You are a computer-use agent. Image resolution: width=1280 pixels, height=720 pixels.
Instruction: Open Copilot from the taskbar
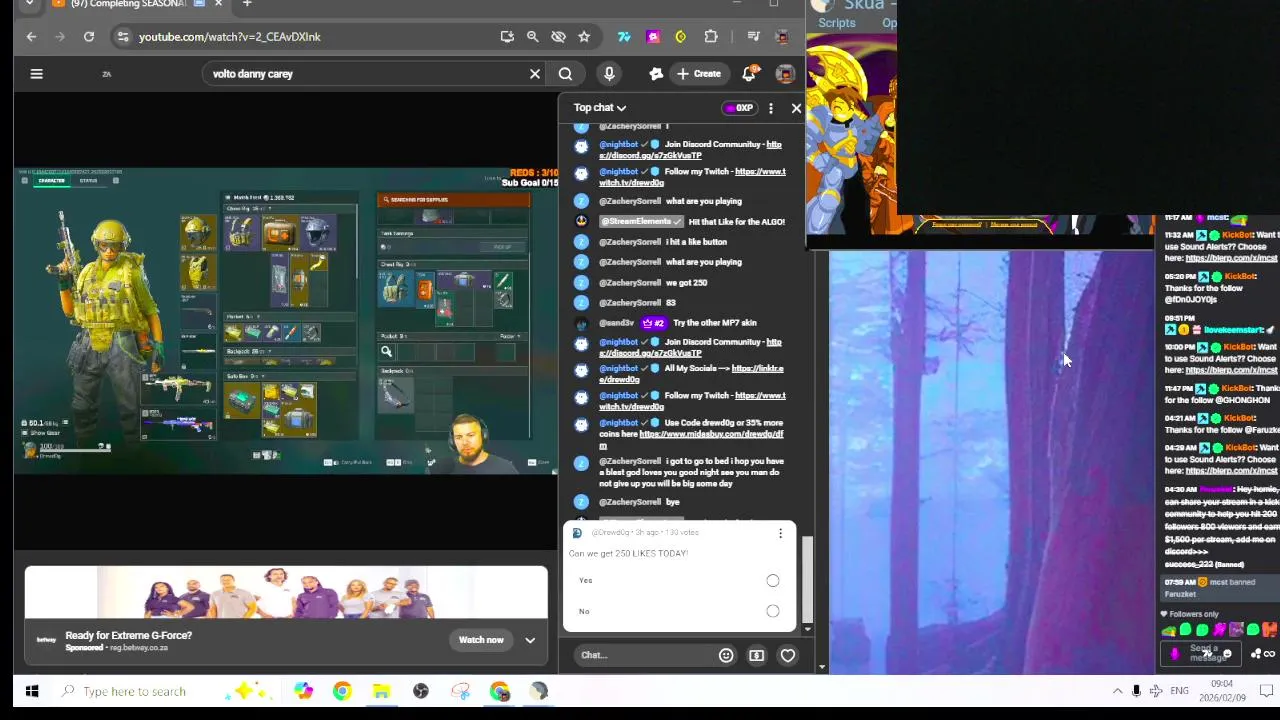(303, 691)
